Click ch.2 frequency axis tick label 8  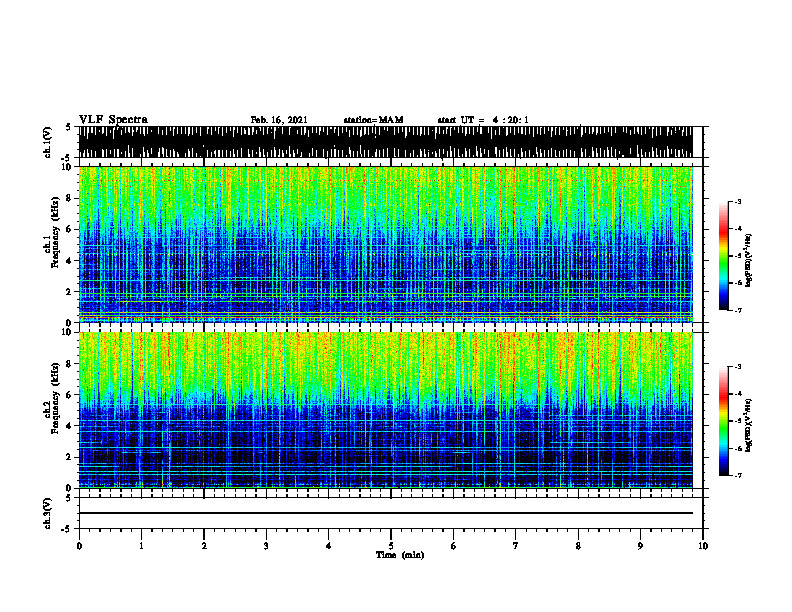point(70,364)
